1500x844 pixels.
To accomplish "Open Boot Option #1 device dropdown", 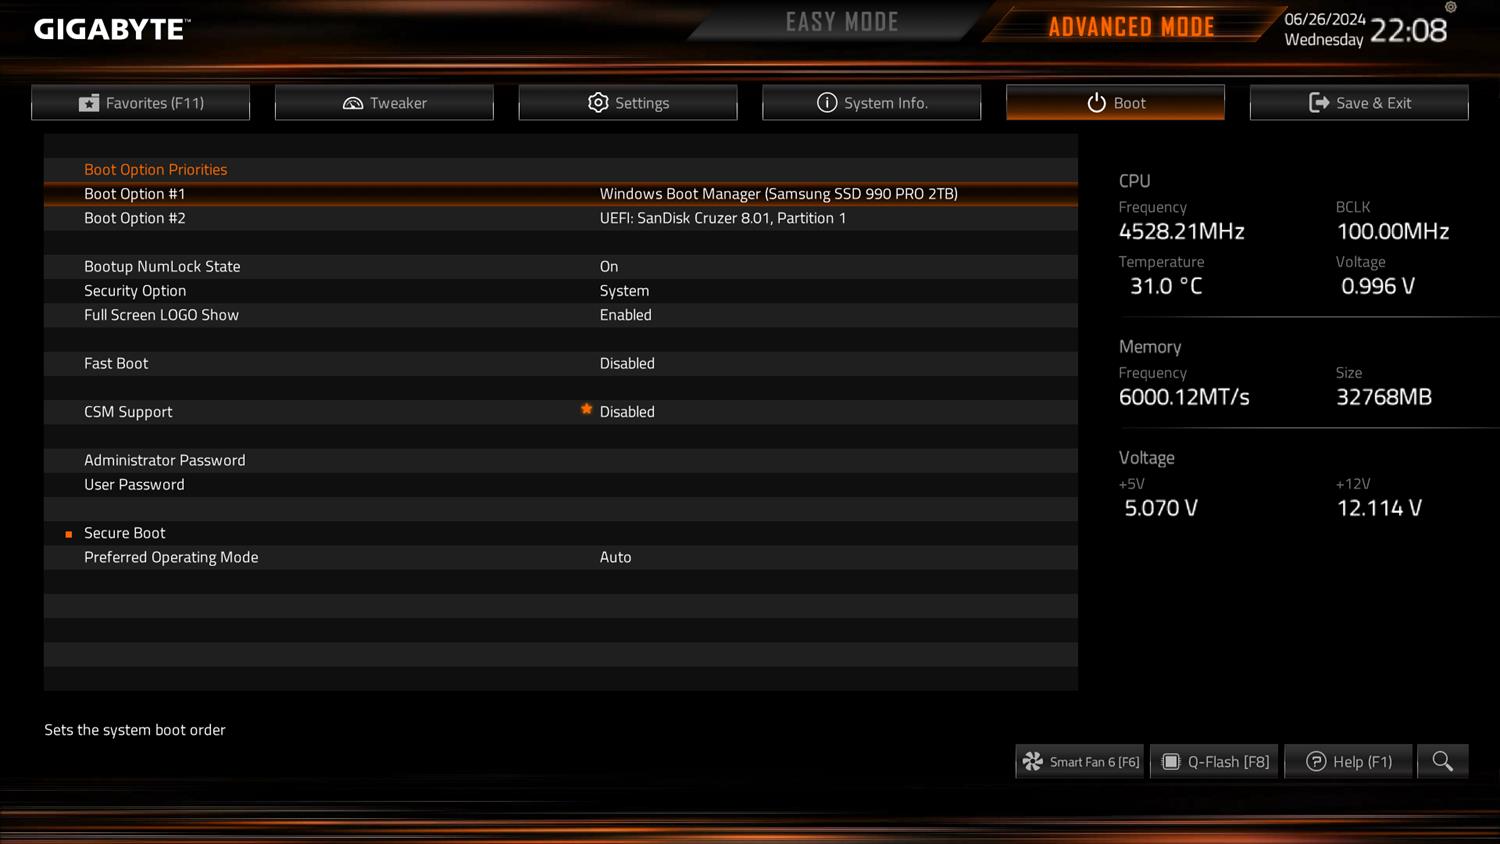I will point(778,194).
